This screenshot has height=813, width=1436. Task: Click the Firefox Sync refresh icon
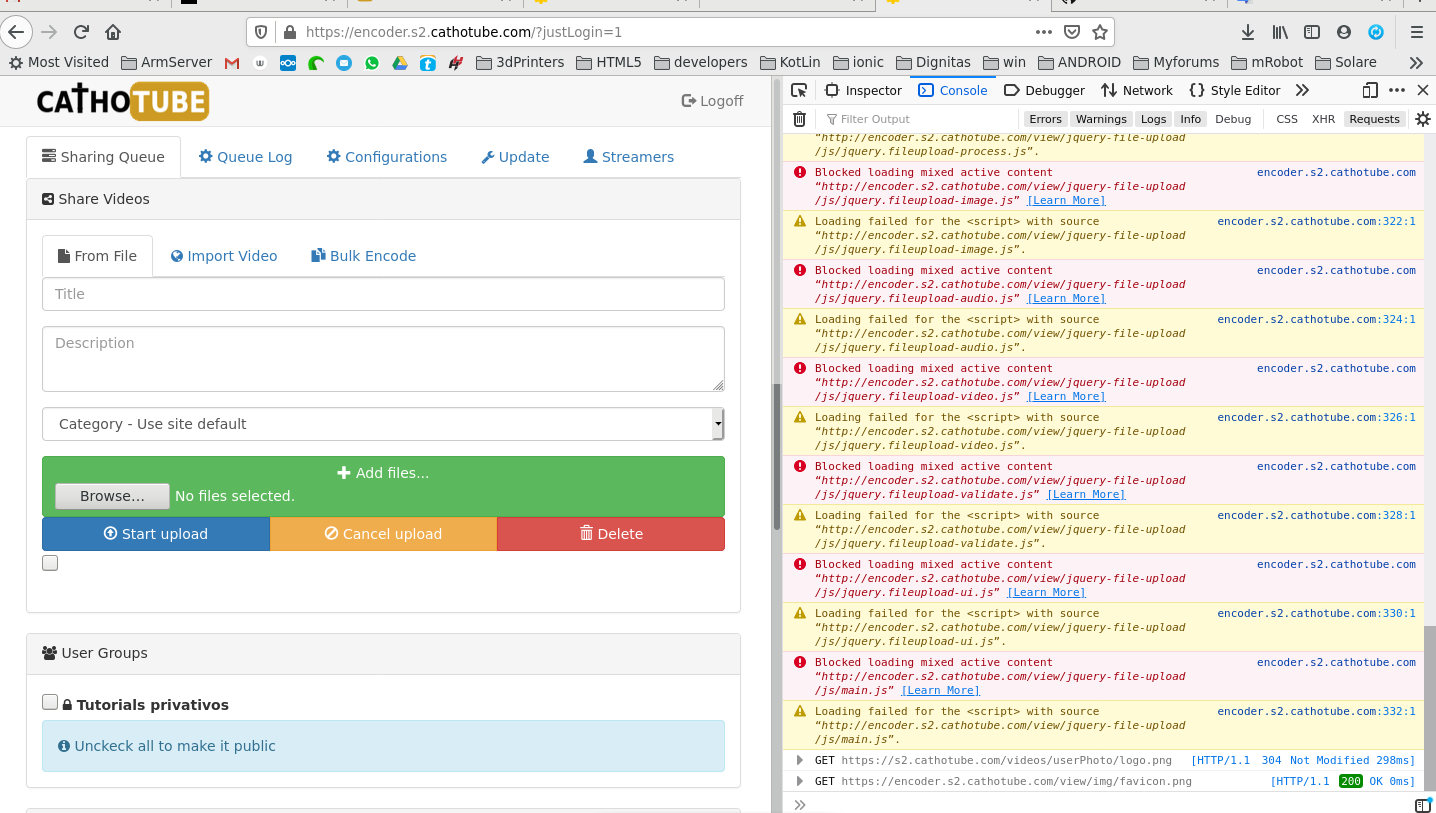(x=1376, y=32)
